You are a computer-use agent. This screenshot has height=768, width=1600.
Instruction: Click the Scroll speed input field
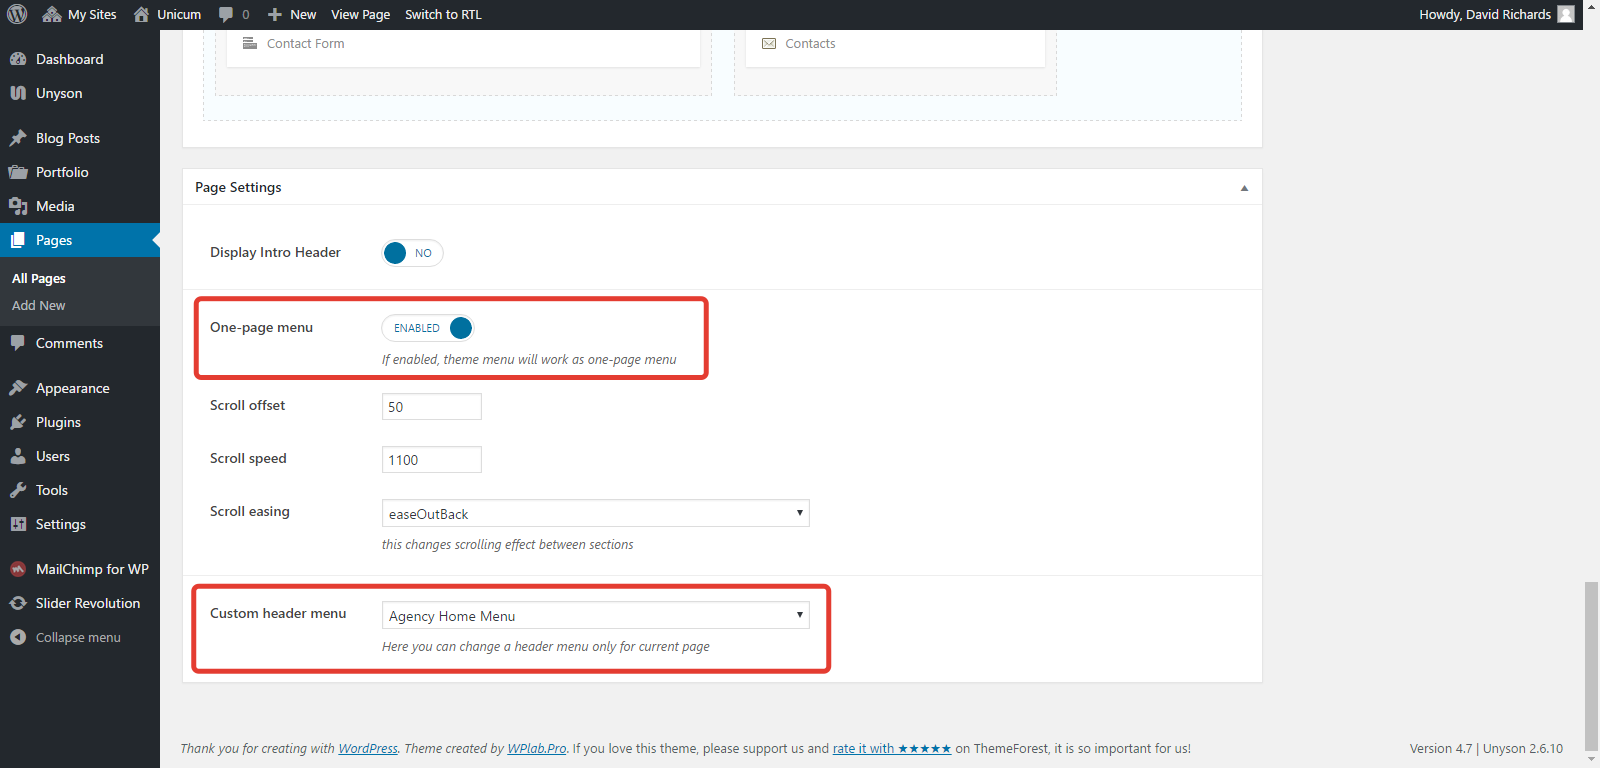pyautogui.click(x=432, y=459)
